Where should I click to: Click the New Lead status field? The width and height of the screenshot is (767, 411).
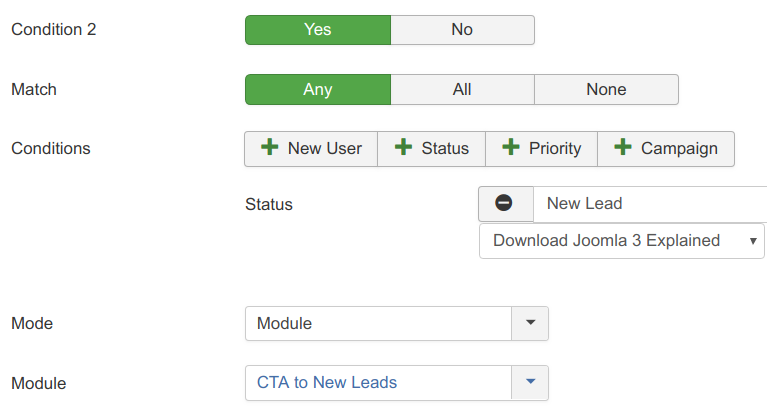[x=650, y=204]
